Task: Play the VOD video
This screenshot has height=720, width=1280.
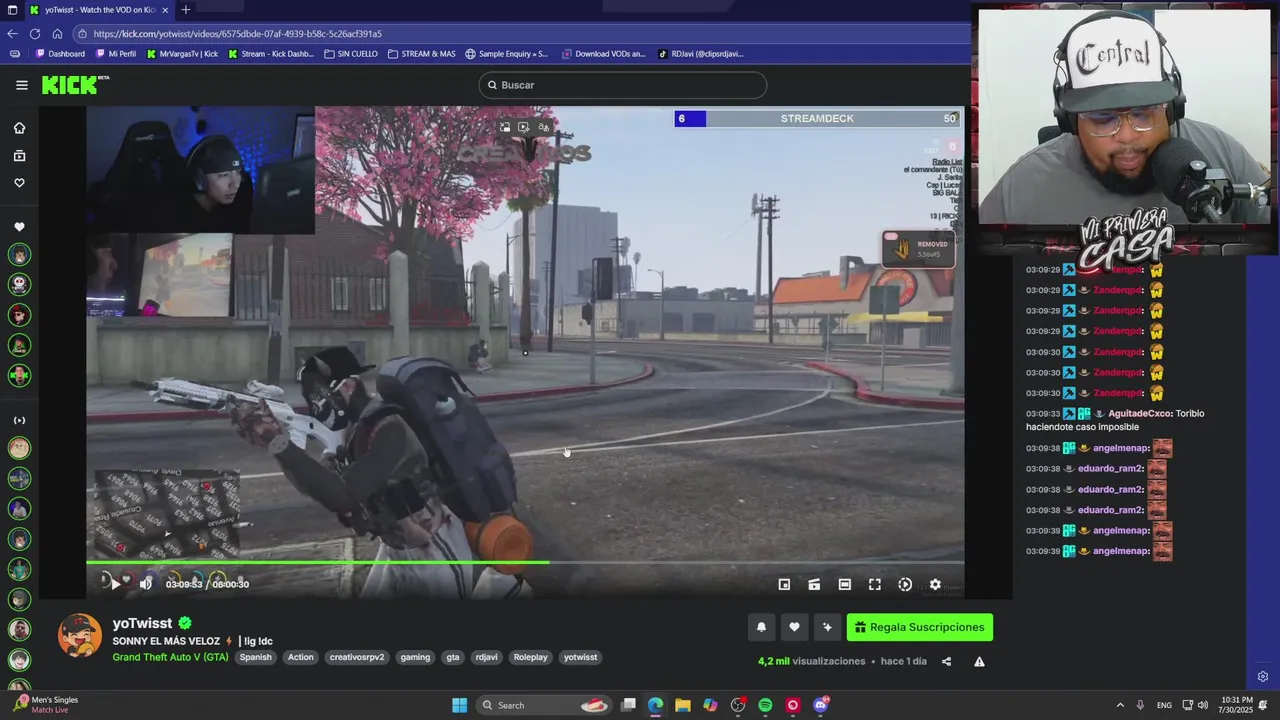Action: click(115, 584)
